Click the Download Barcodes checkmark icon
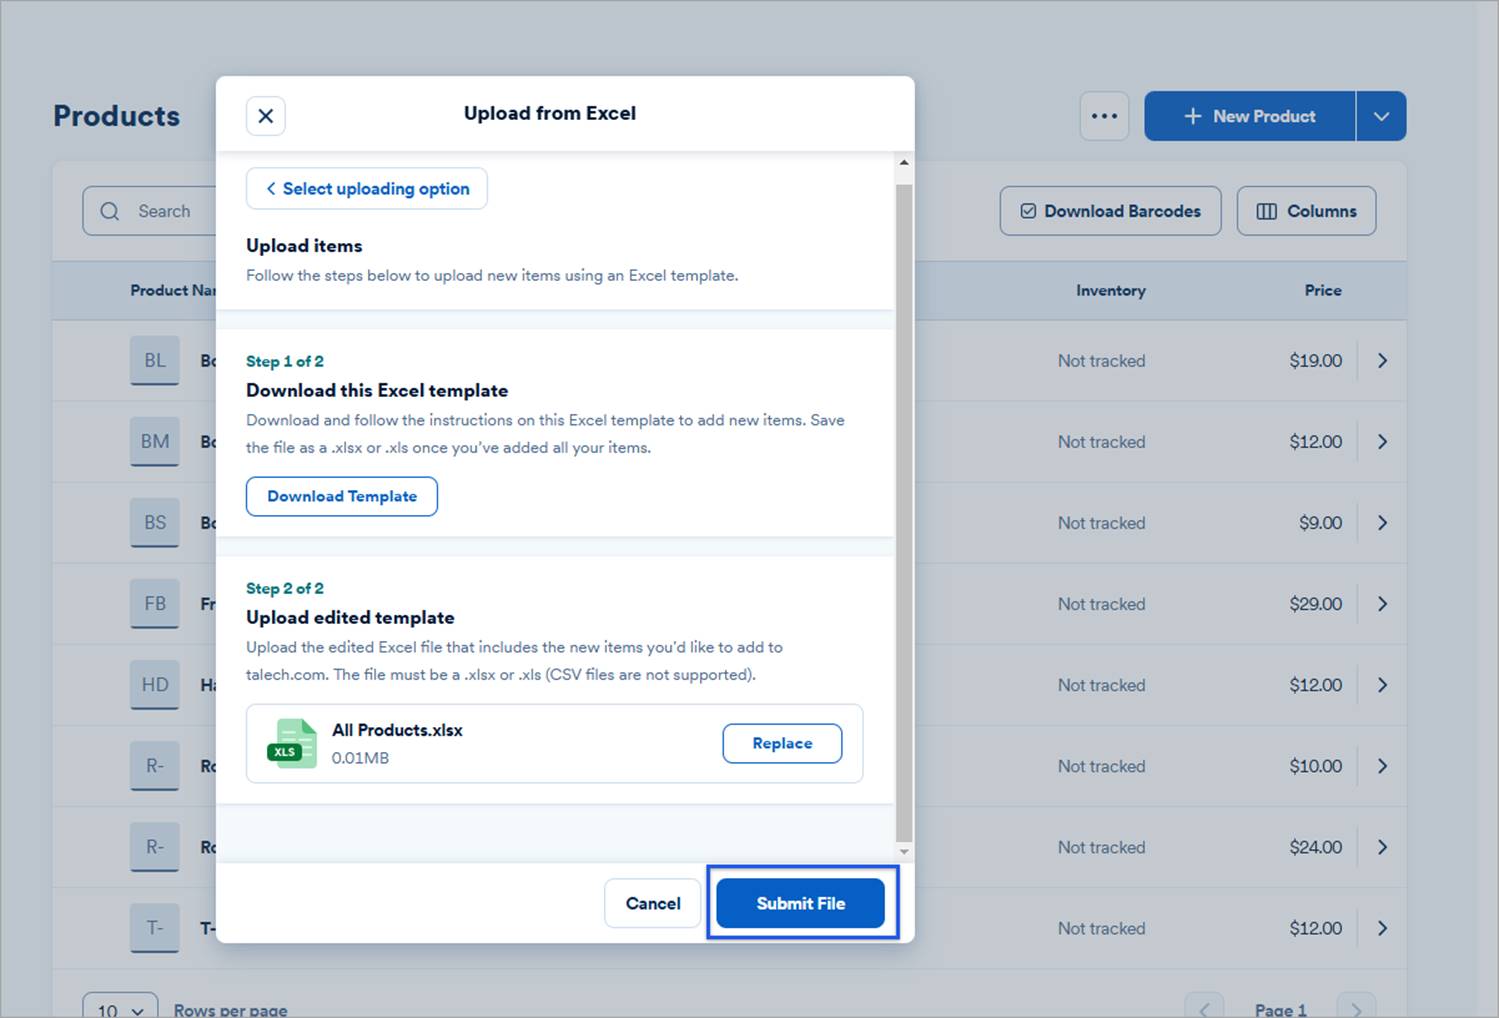This screenshot has width=1499, height=1018. click(x=1027, y=211)
